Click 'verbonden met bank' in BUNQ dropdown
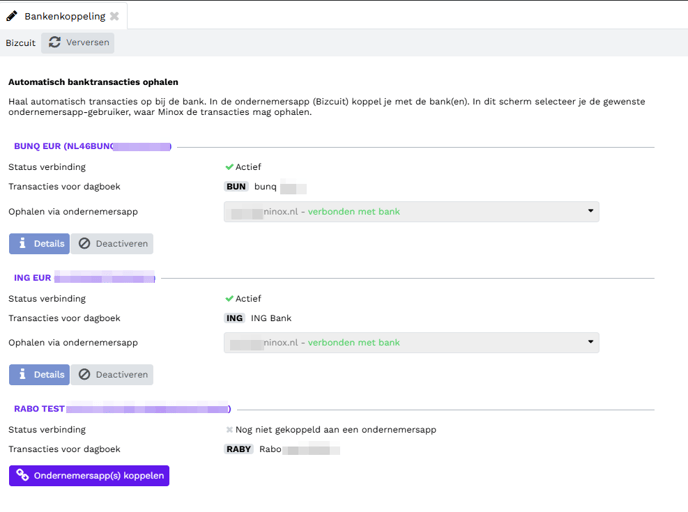The height and width of the screenshot is (512, 688). [354, 211]
